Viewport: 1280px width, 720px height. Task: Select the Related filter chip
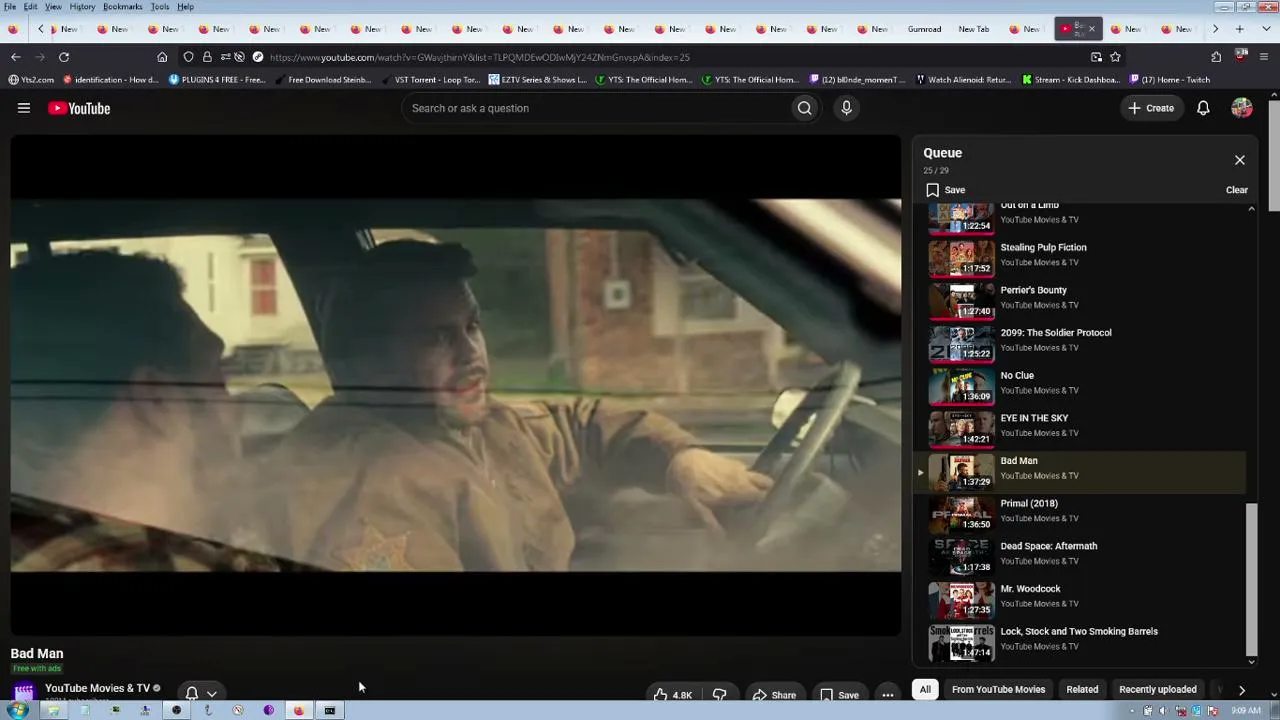pyautogui.click(x=1082, y=689)
